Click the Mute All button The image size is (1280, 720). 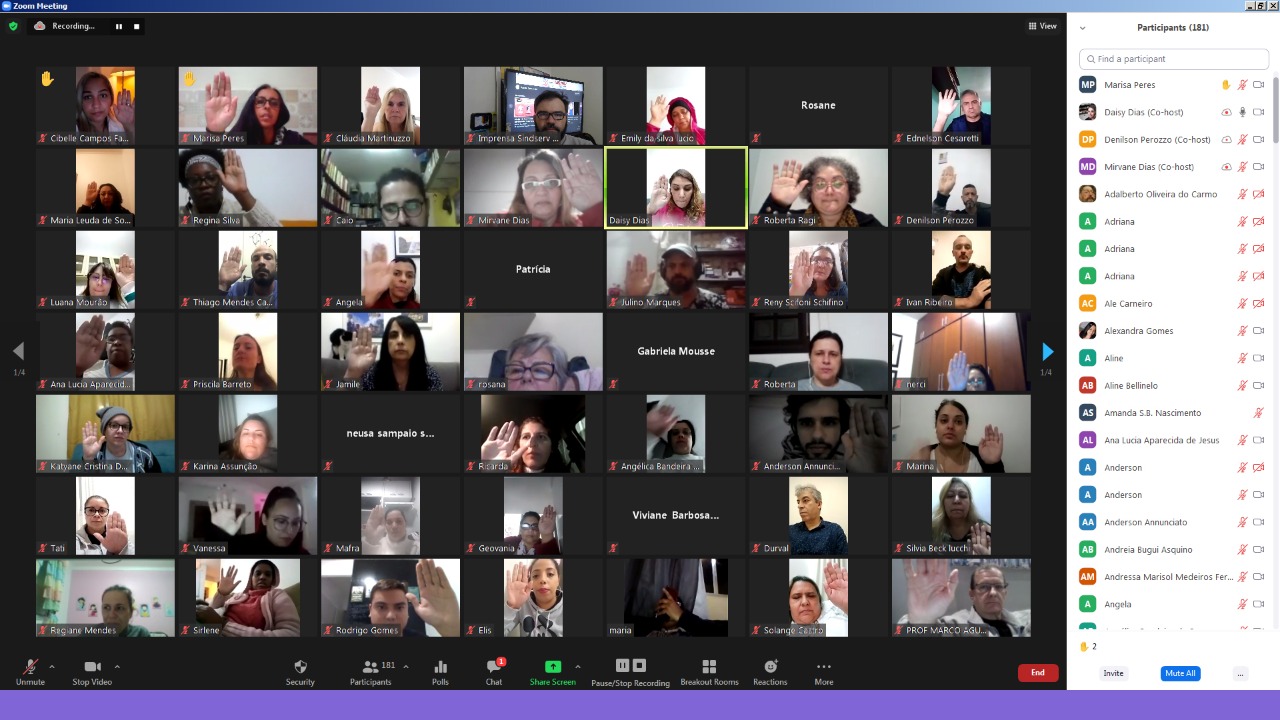[1180, 673]
